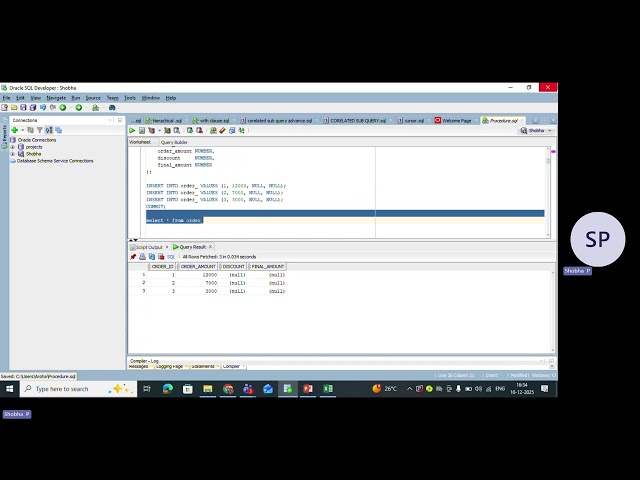Open the Shobha connection dropdown
This screenshot has height=480, width=640.
[x=536, y=131]
